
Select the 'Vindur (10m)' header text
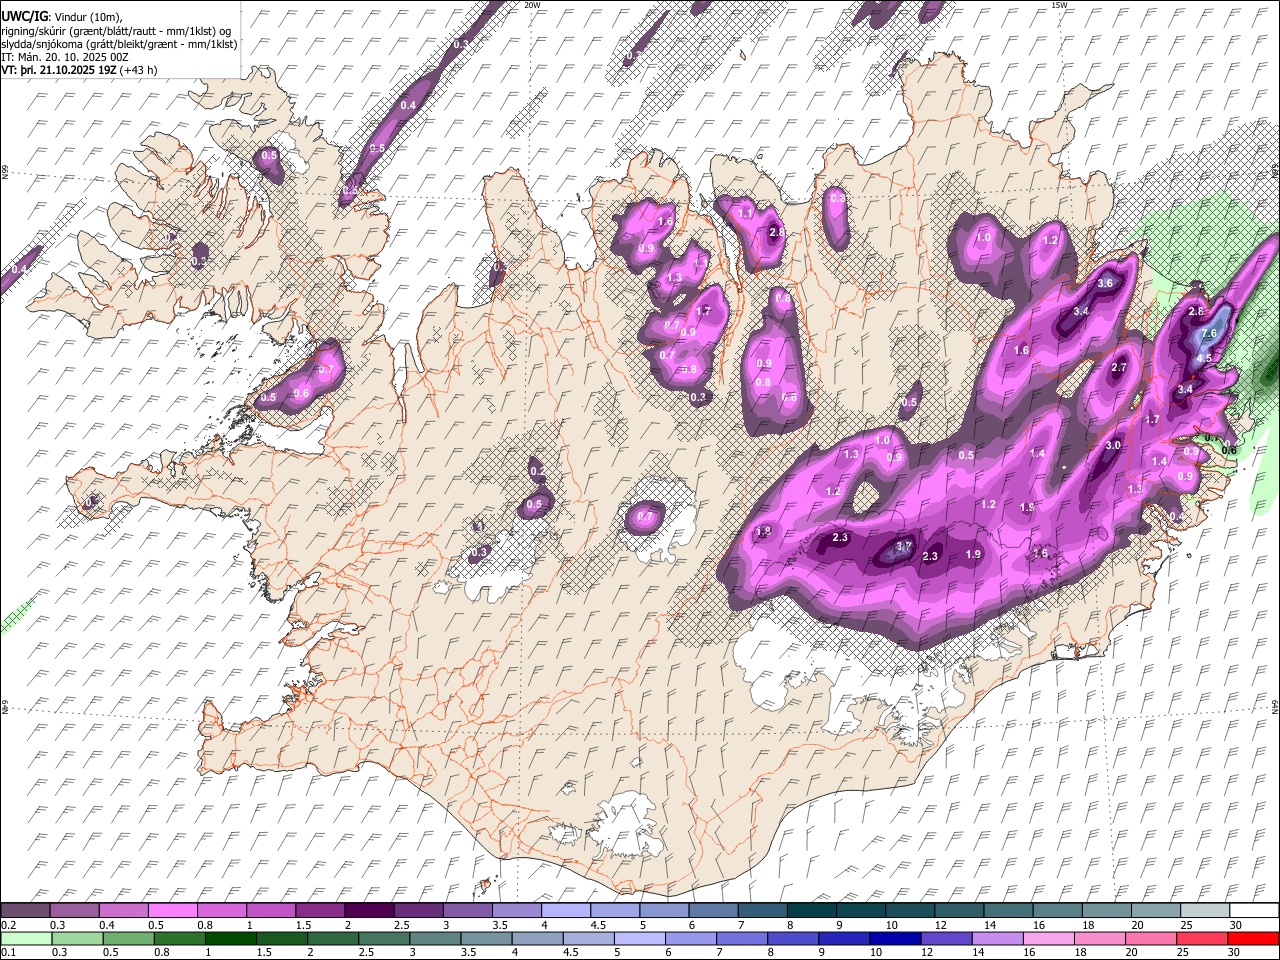[x=87, y=18]
